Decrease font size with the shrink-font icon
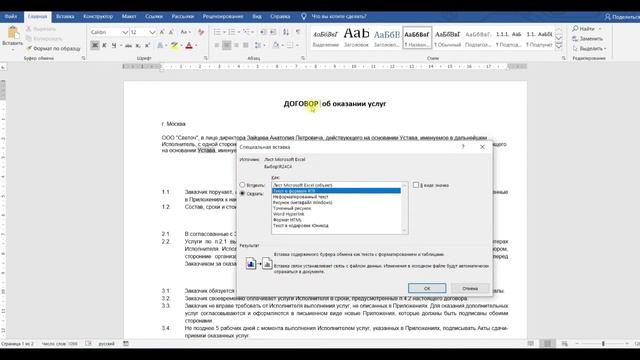The image size is (640, 360). coord(171,32)
